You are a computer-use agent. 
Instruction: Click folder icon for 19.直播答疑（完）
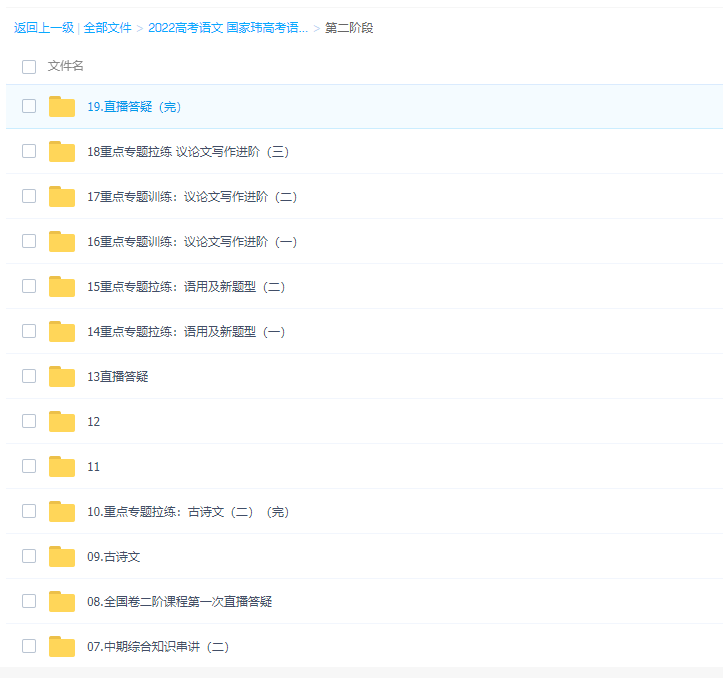[x=62, y=107]
